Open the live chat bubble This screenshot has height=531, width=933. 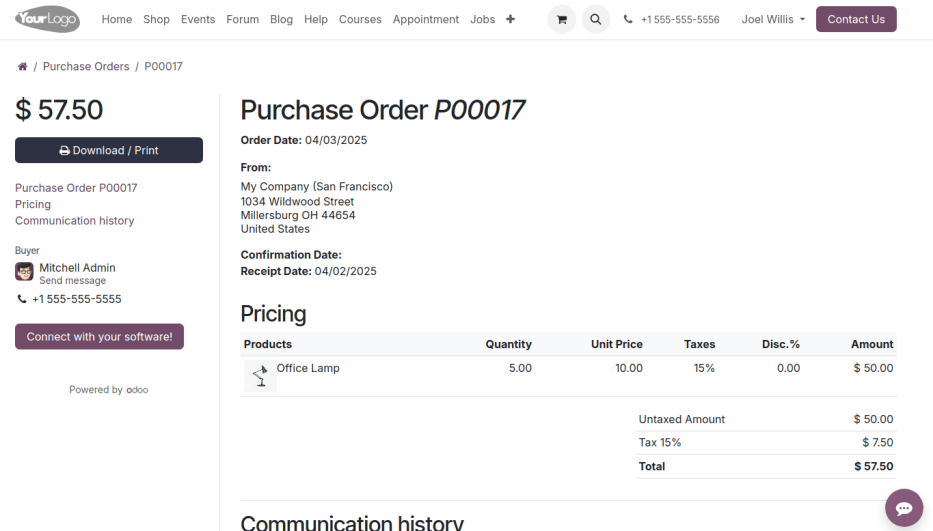coord(904,508)
